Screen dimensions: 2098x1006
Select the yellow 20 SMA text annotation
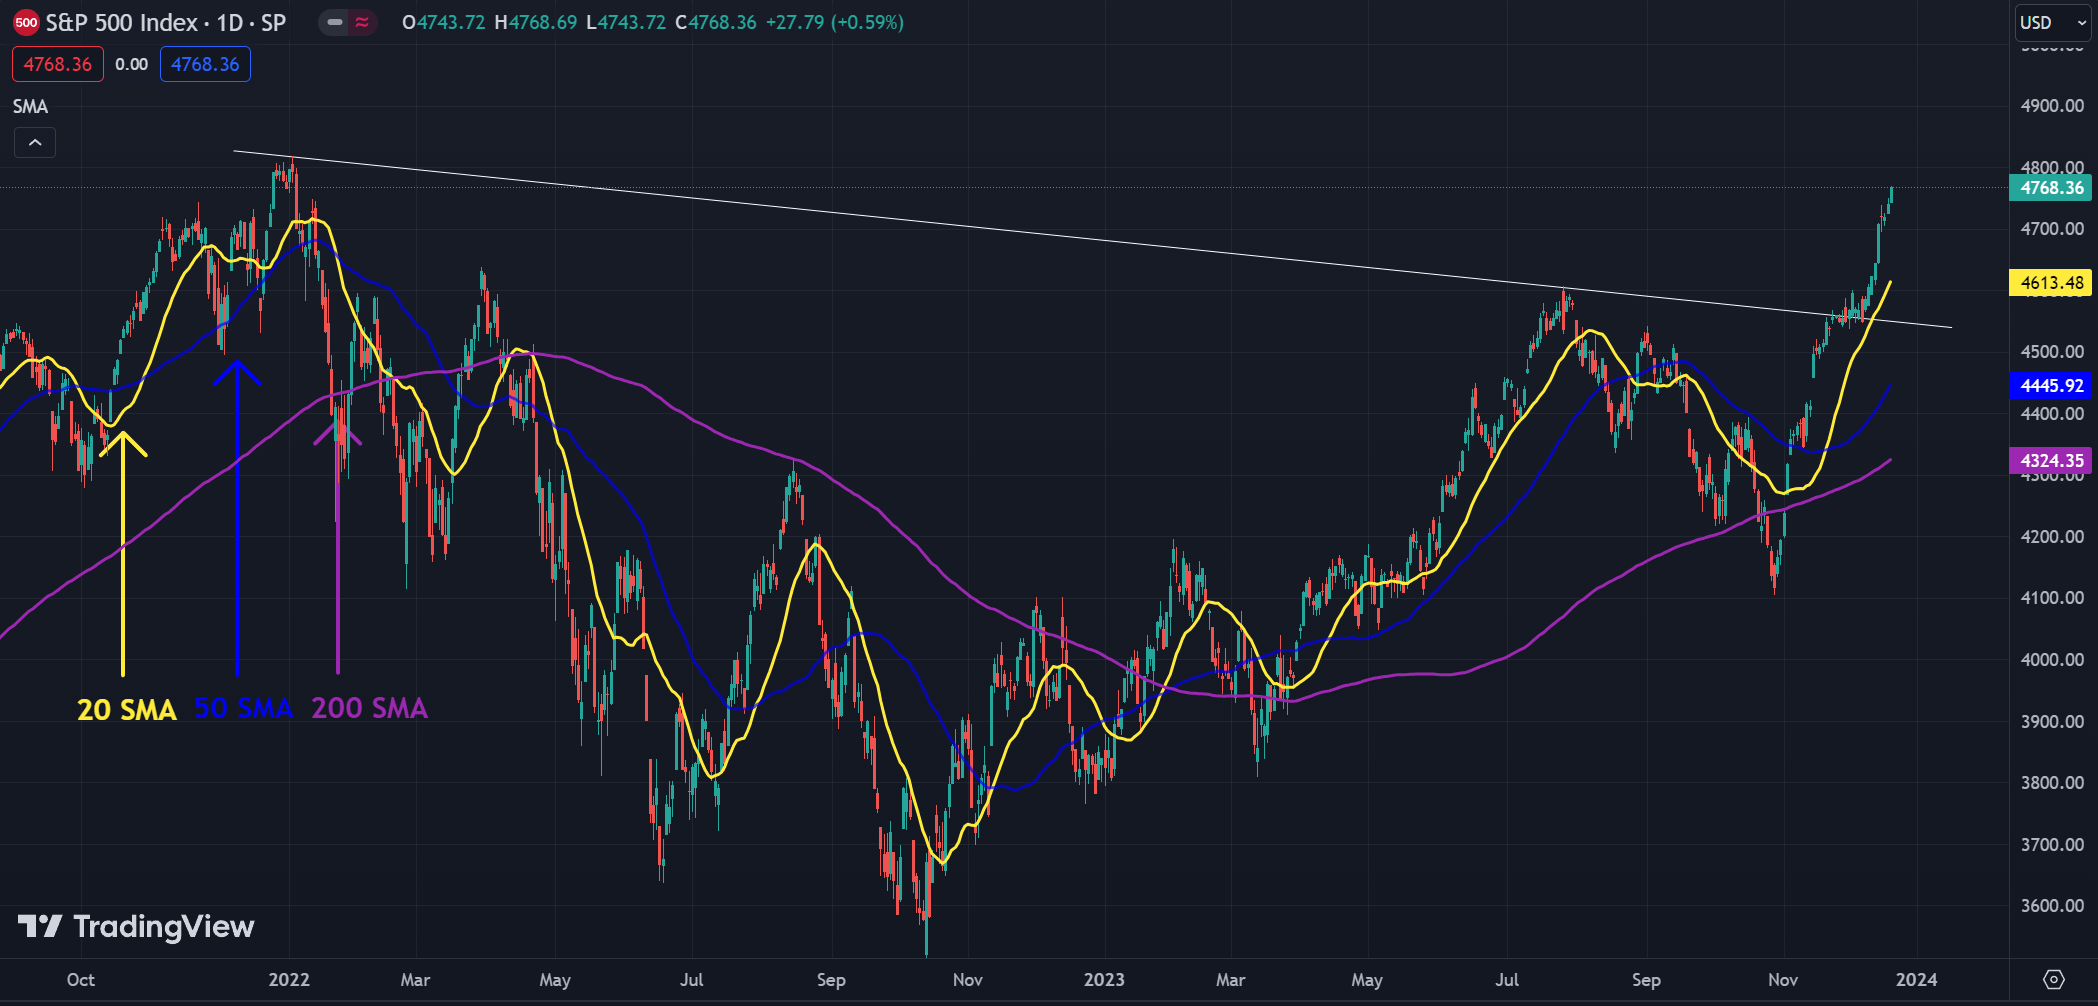pyautogui.click(x=127, y=709)
